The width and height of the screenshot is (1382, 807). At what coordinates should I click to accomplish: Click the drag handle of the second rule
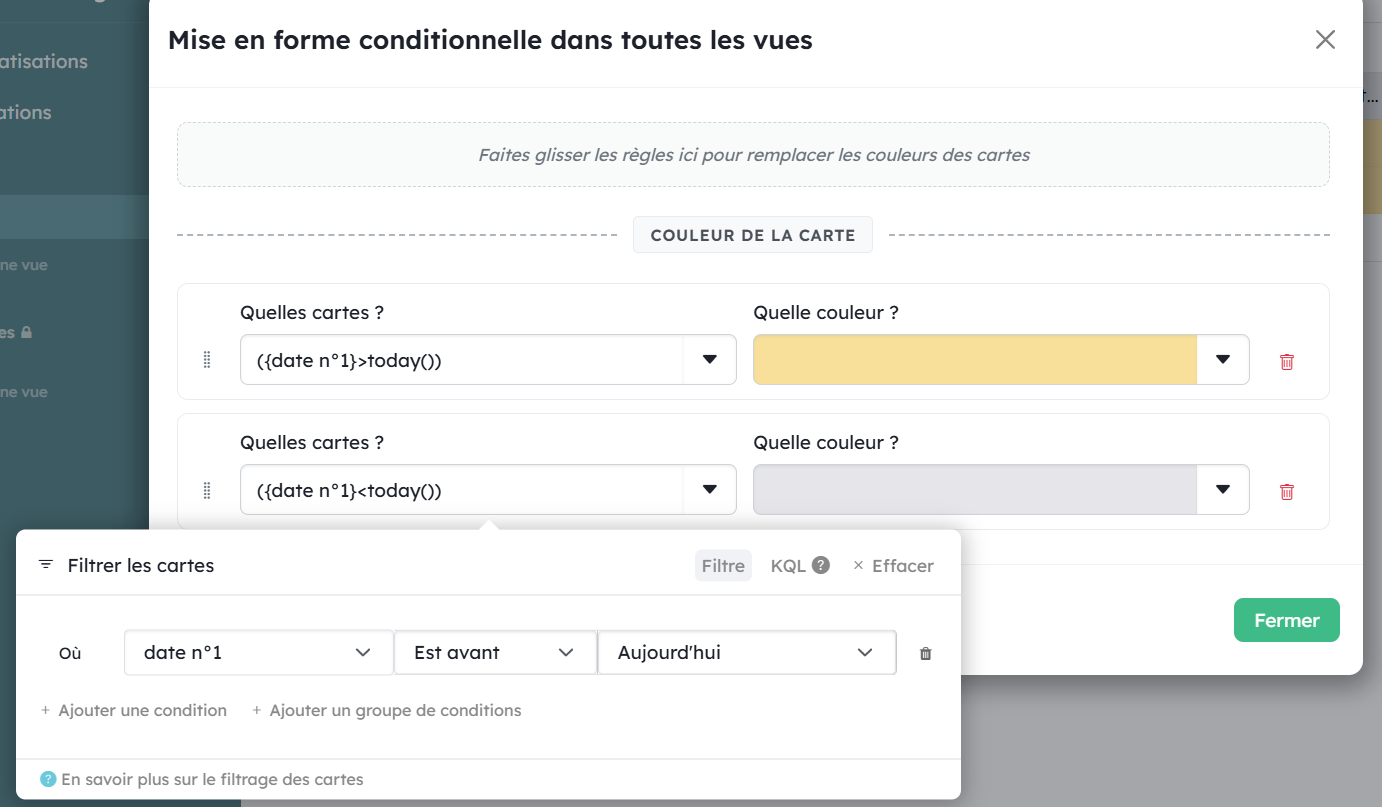coord(207,490)
